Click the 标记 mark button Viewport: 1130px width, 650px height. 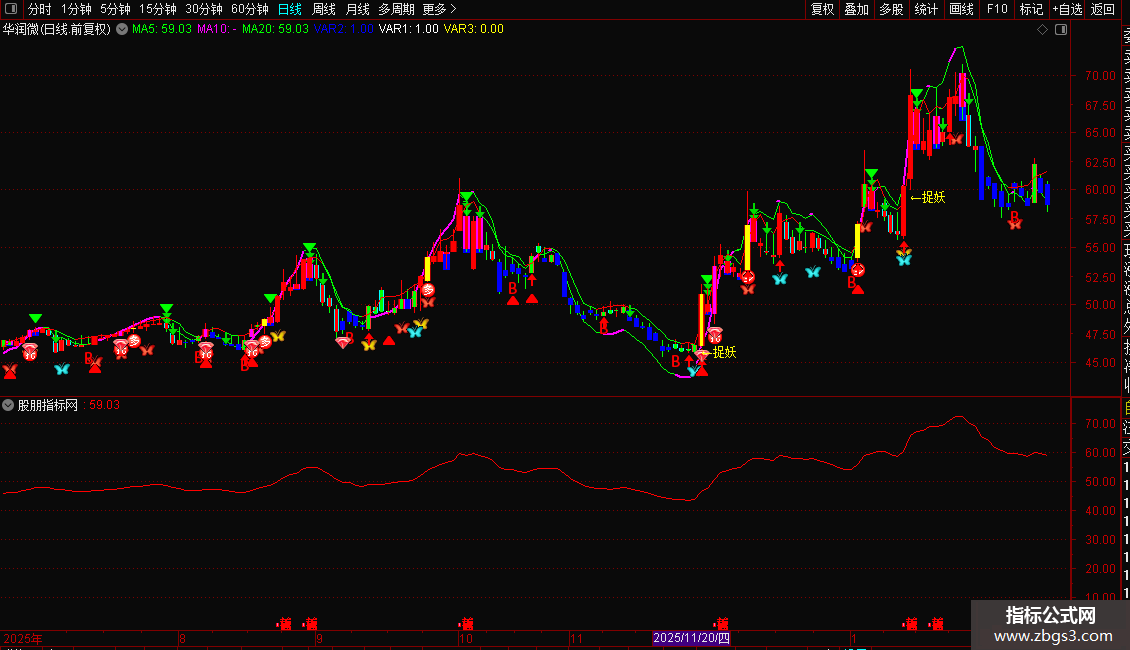coord(1031,9)
